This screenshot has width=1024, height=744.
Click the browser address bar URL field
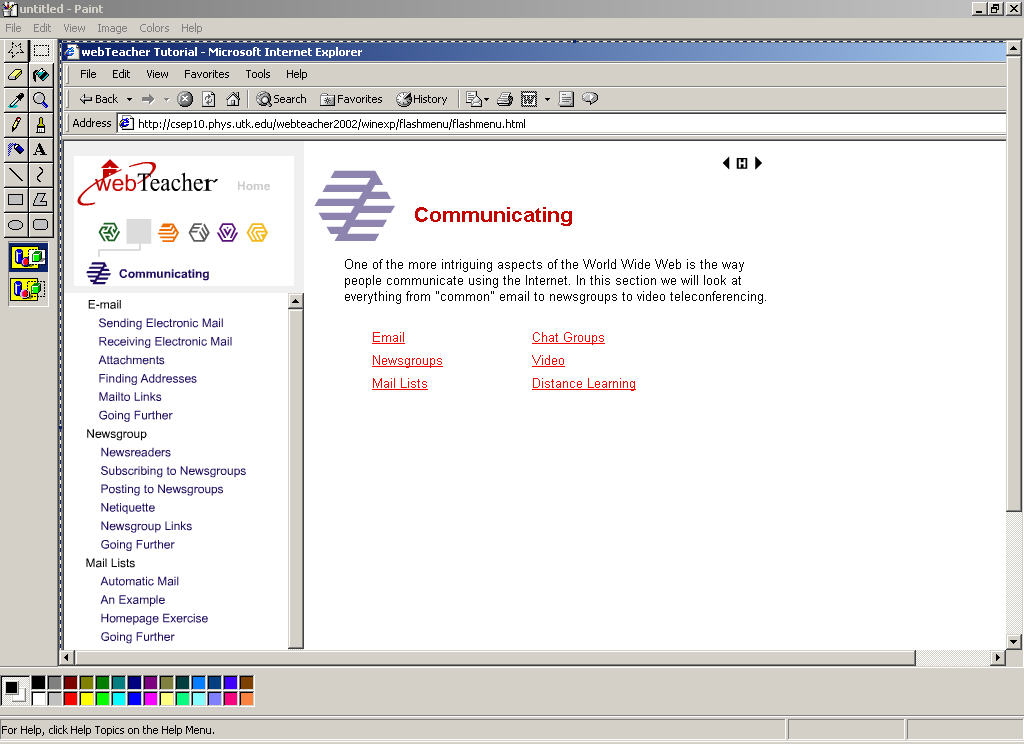click(x=560, y=124)
